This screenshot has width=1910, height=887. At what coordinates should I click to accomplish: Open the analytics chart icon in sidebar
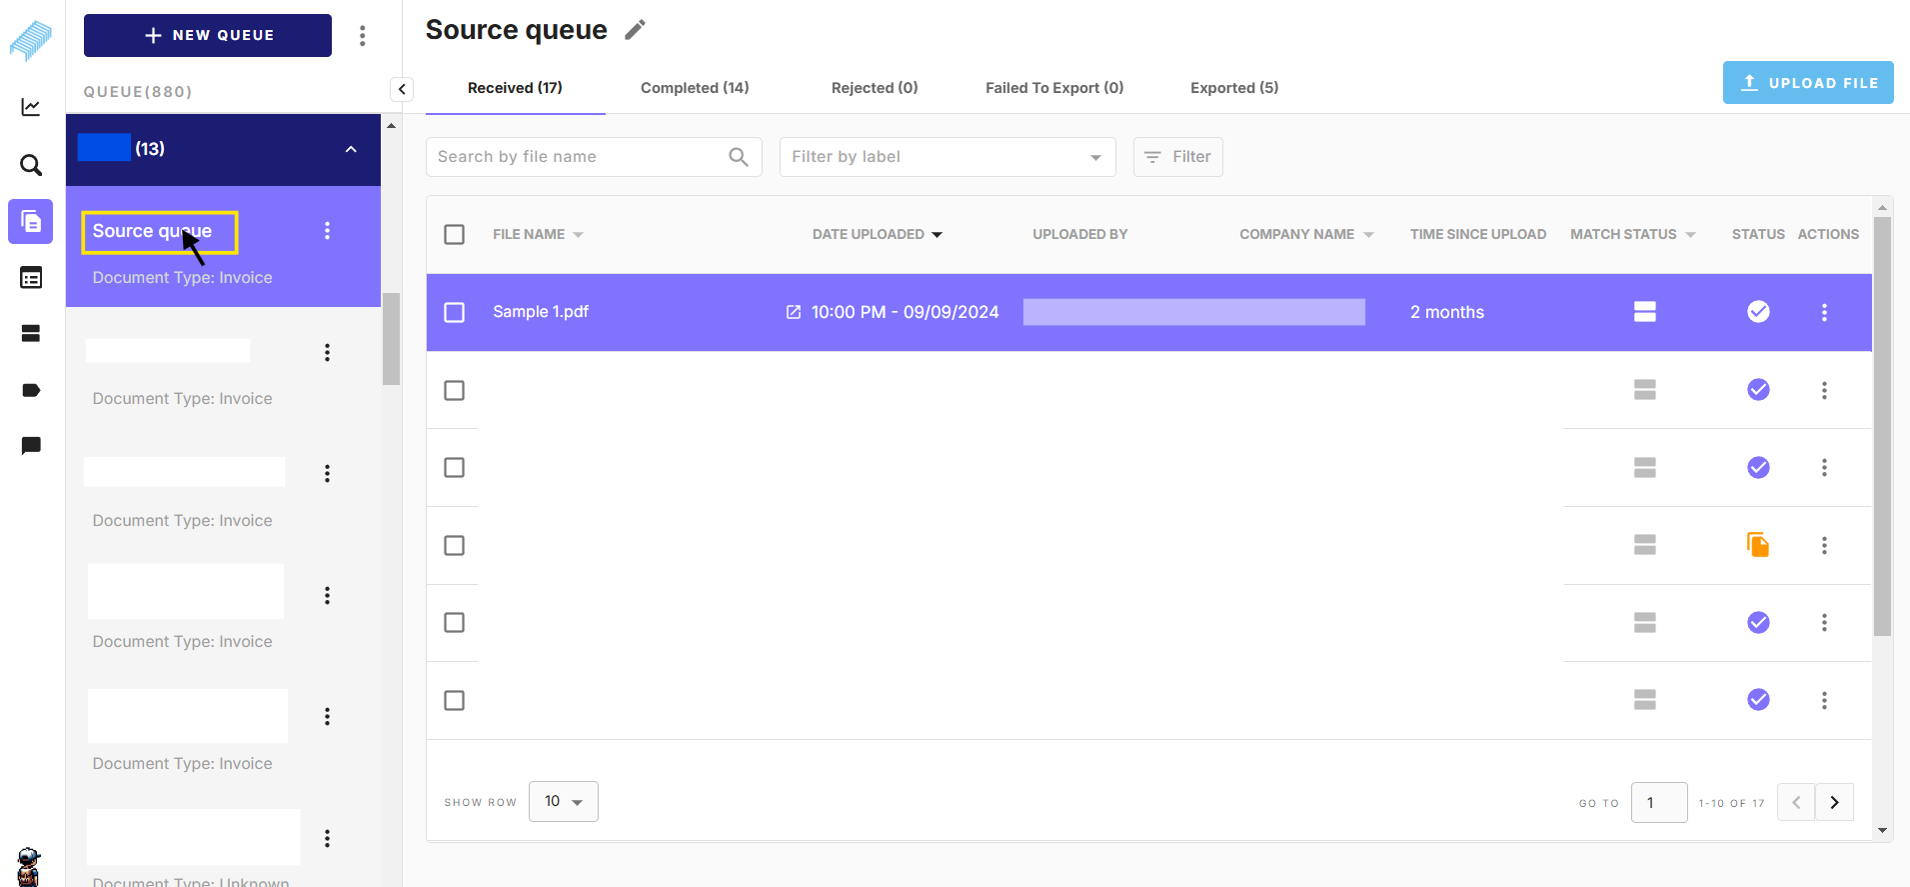(31, 107)
